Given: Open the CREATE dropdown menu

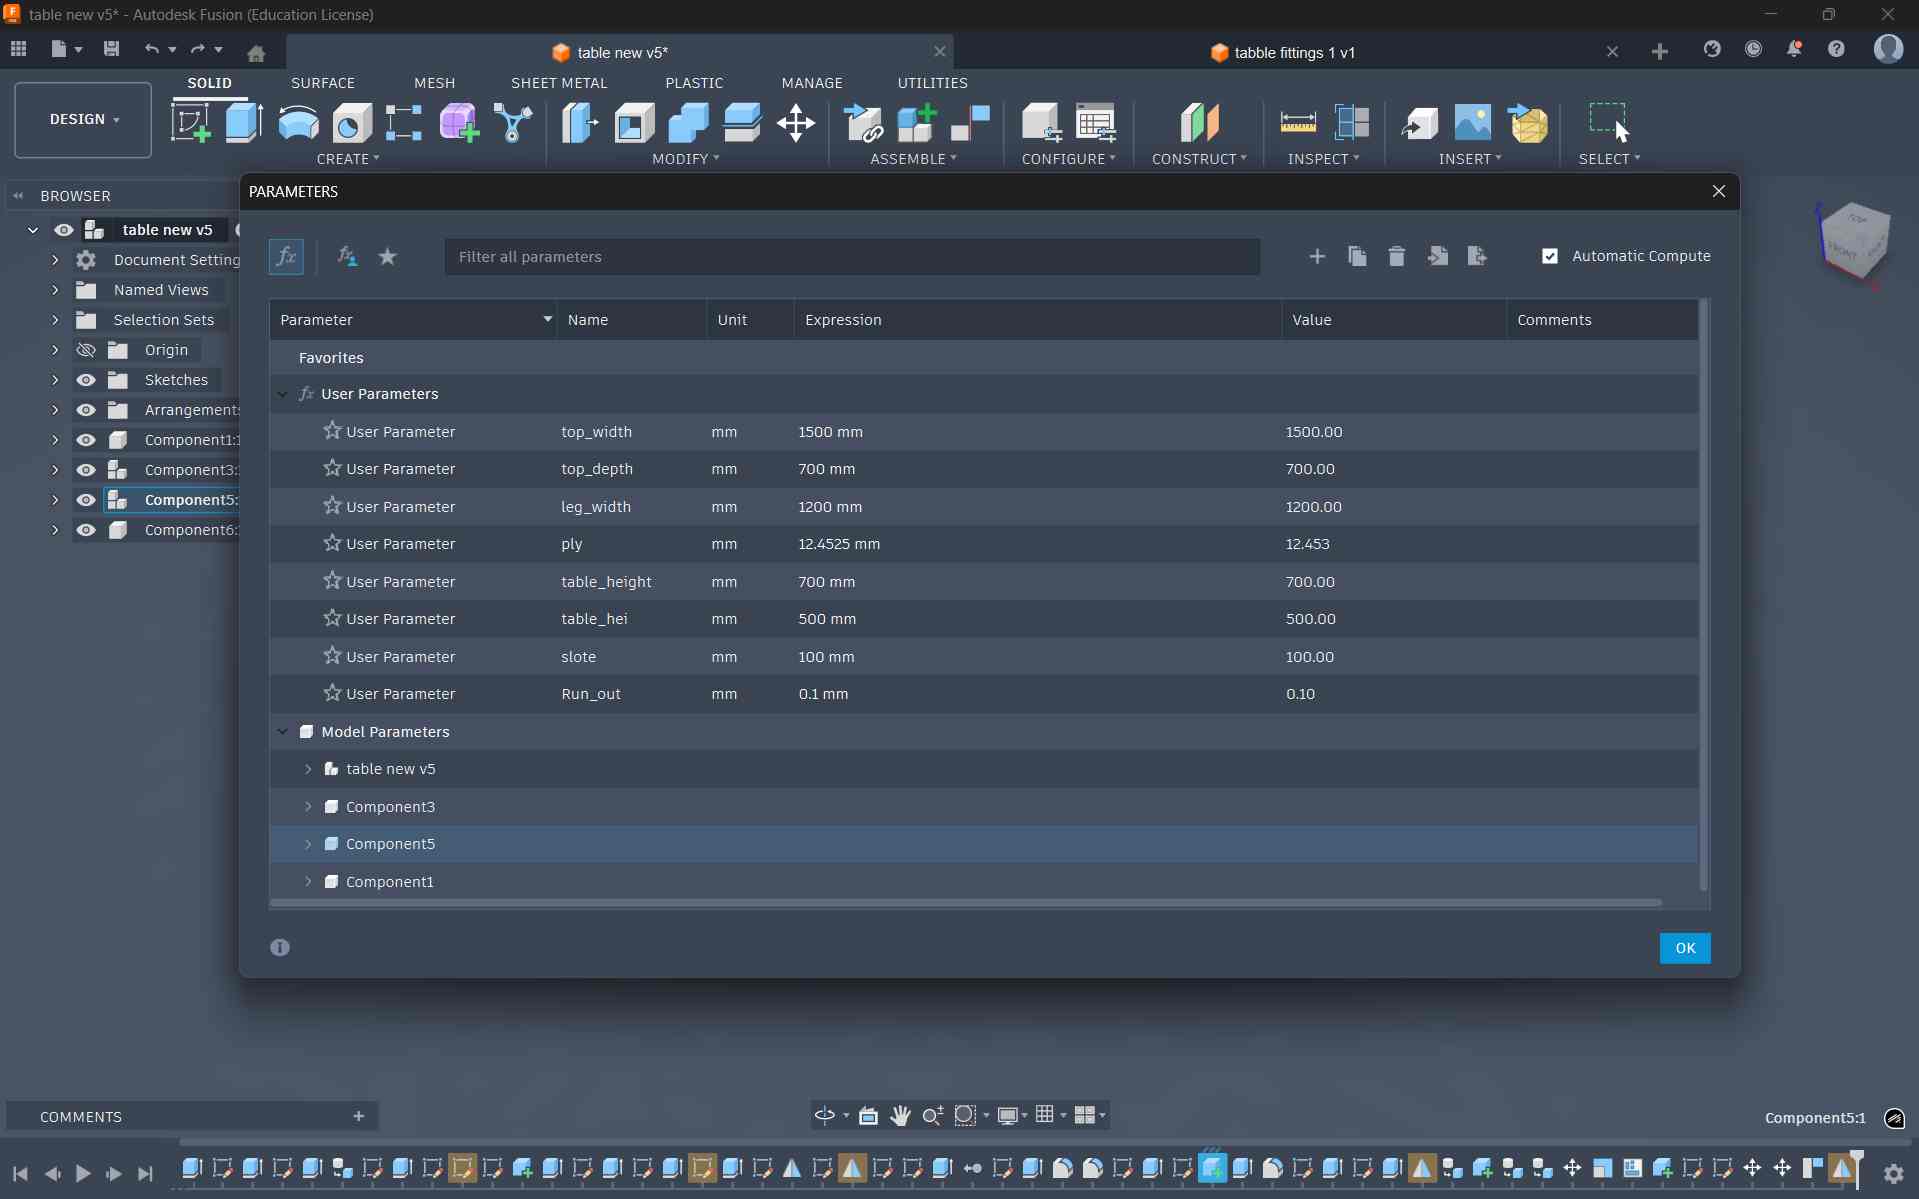Looking at the screenshot, I should [348, 159].
